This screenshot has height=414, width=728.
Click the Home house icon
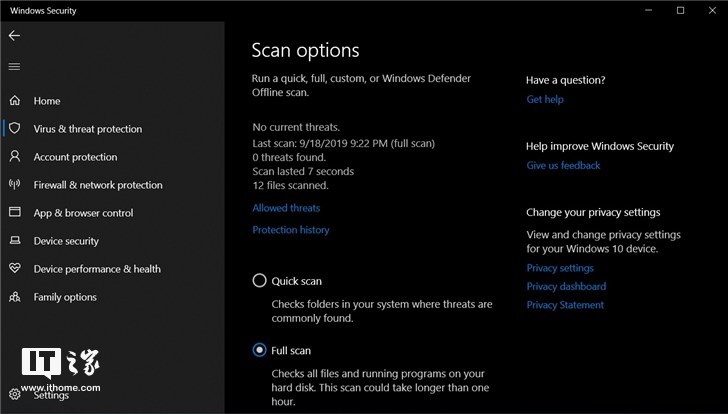(x=15, y=101)
